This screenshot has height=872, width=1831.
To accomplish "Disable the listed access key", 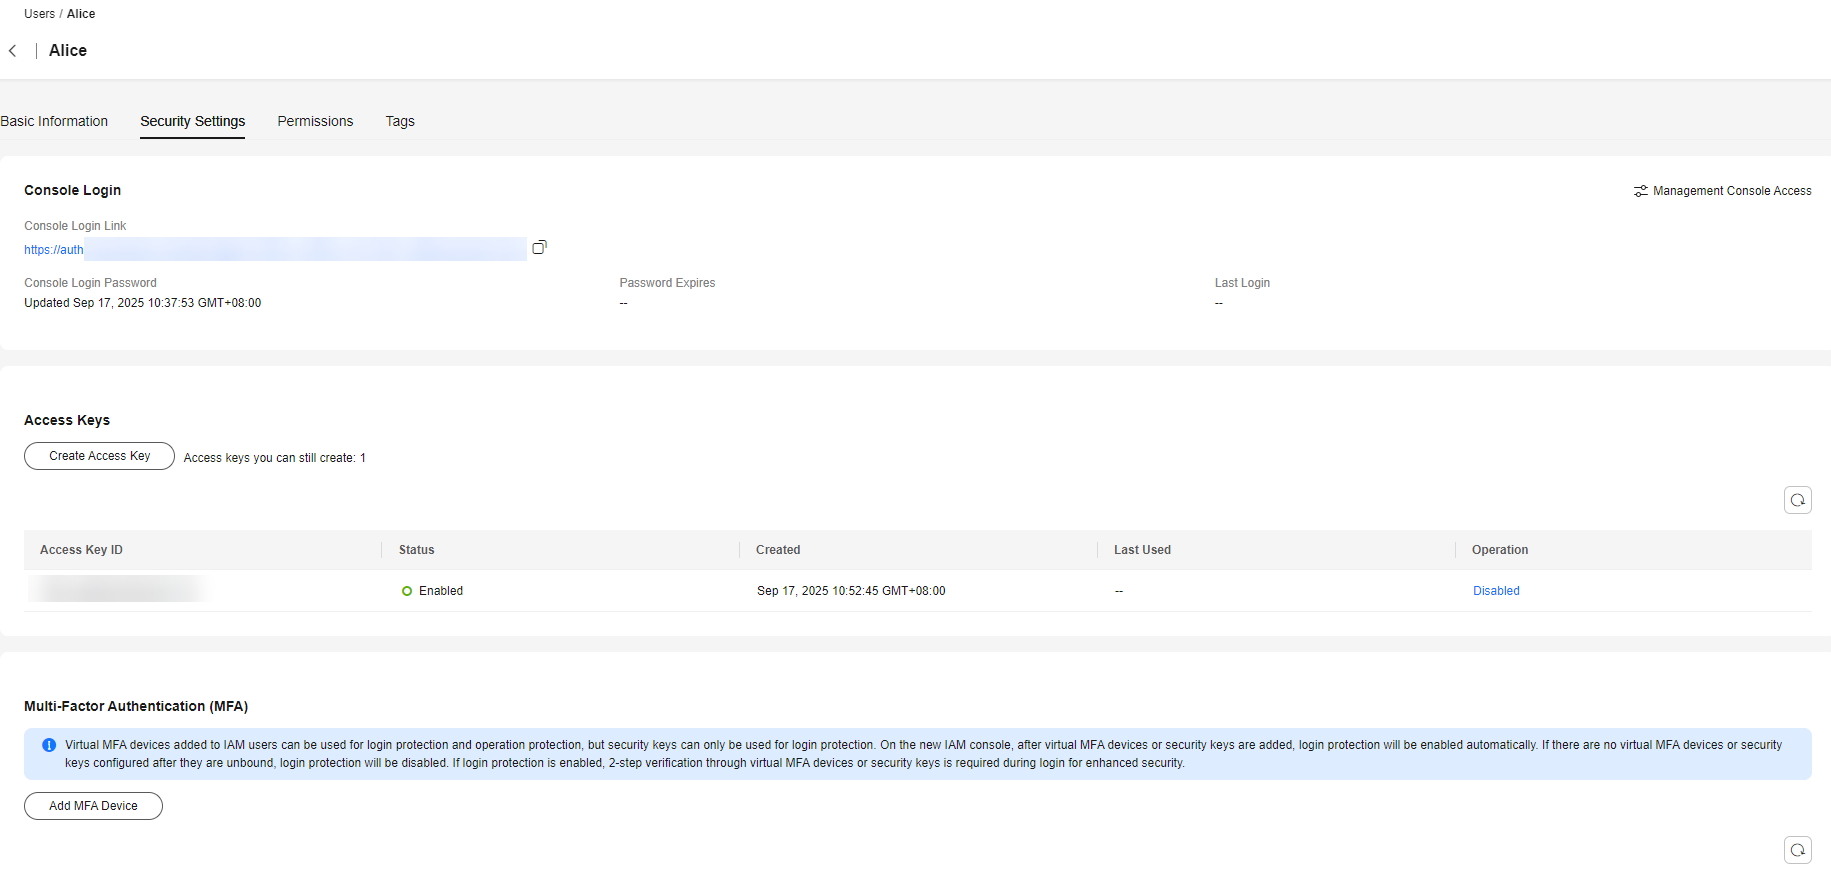I will [1495, 591].
